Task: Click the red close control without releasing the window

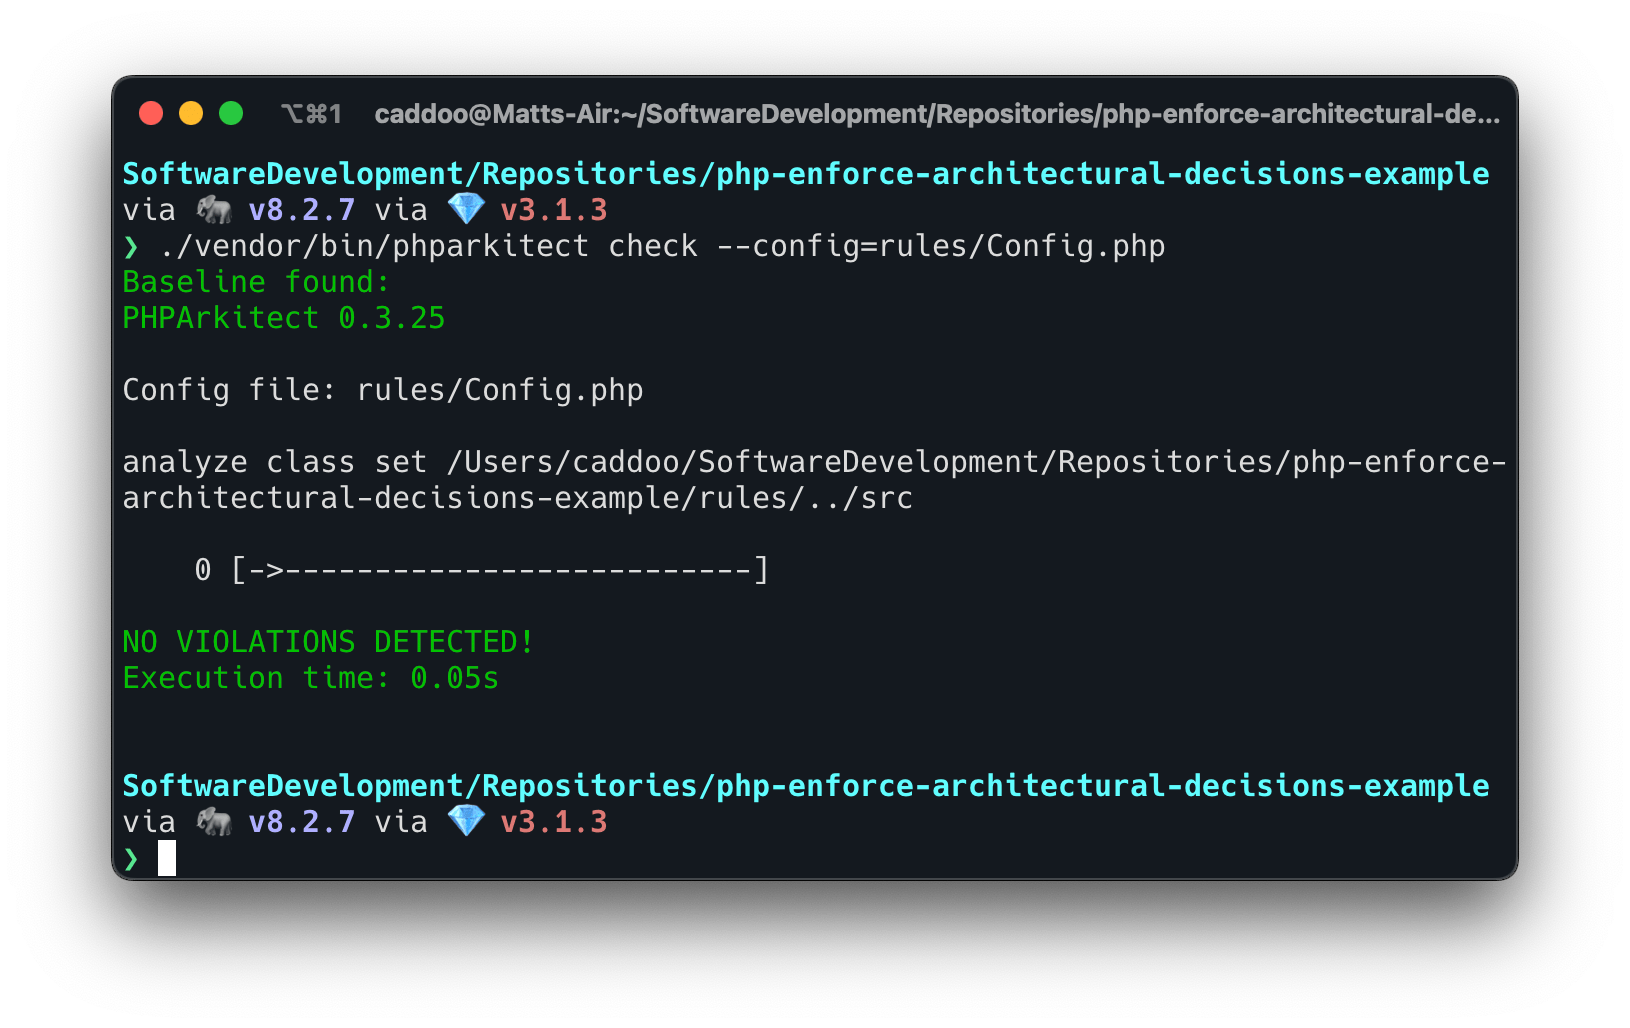Action: (151, 113)
